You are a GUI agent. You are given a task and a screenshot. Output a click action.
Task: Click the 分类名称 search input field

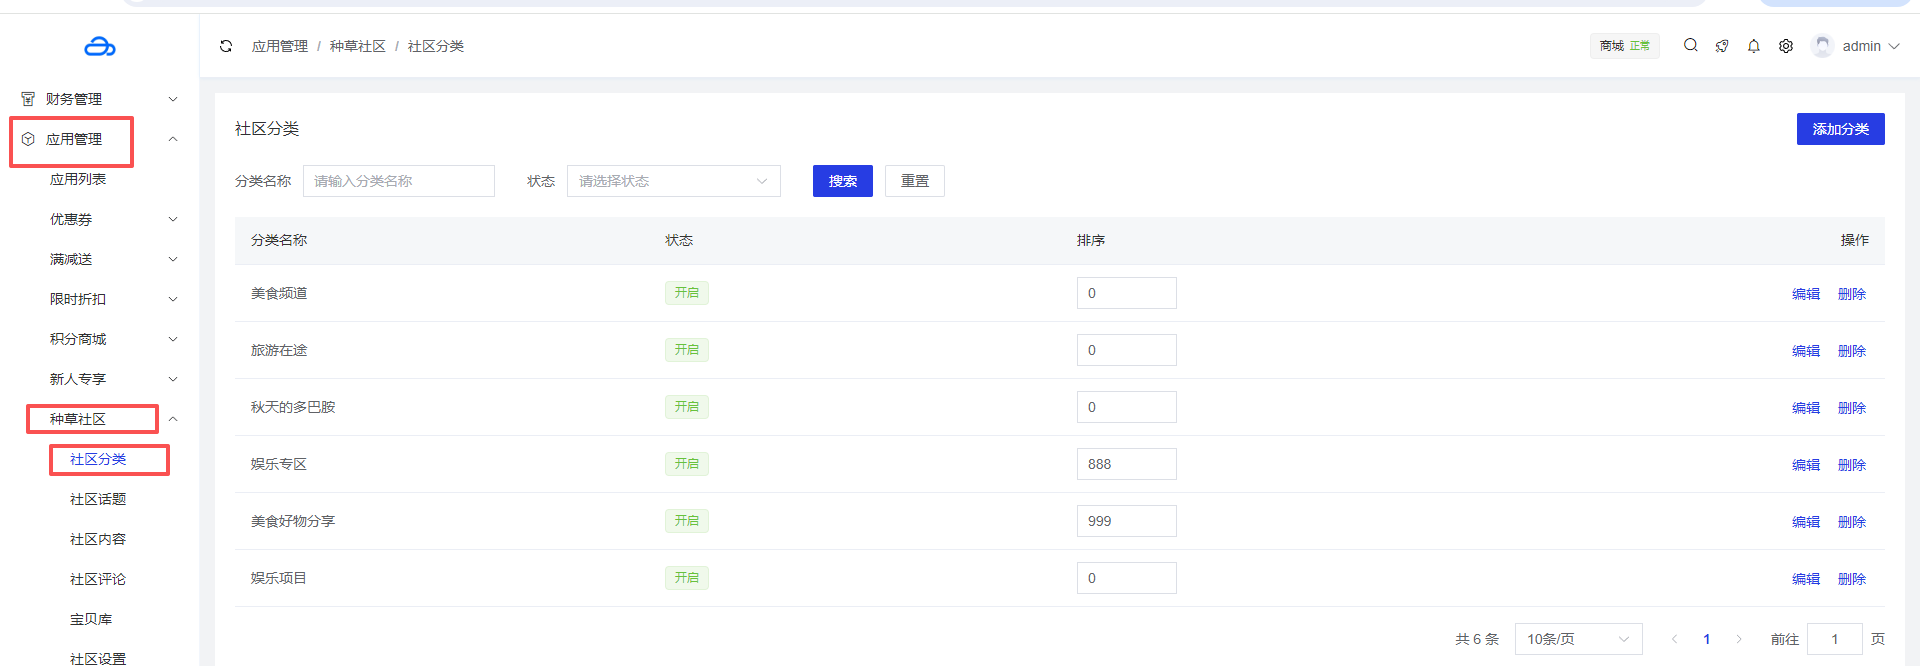coord(398,181)
